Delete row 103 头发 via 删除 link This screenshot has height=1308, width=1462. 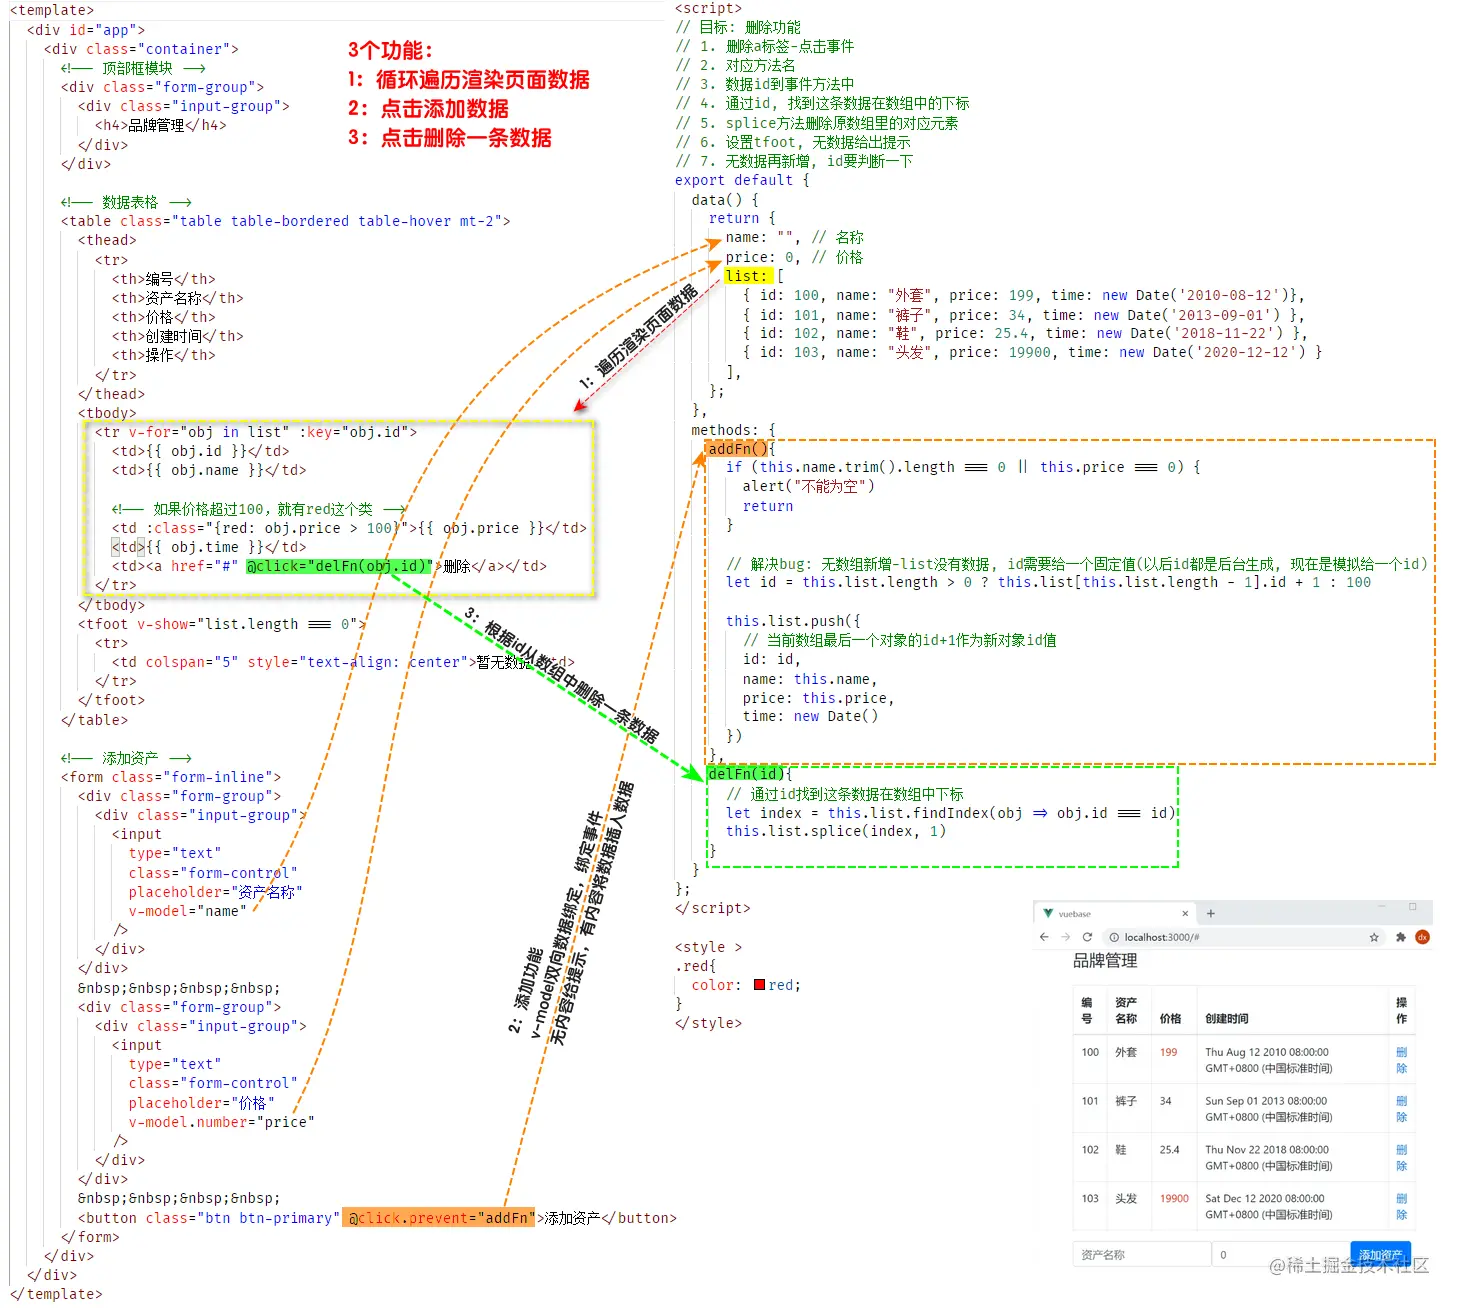[x=1401, y=1207]
